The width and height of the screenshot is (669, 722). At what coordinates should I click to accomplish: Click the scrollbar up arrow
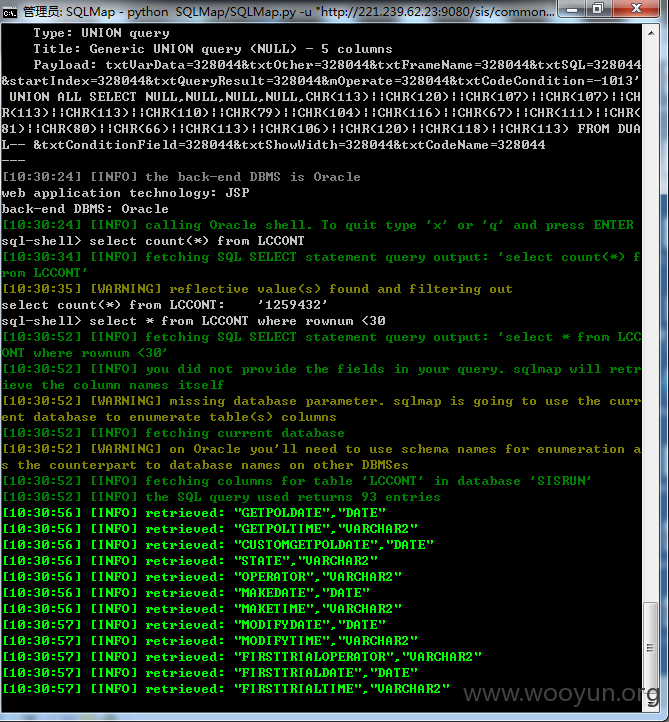(651, 33)
